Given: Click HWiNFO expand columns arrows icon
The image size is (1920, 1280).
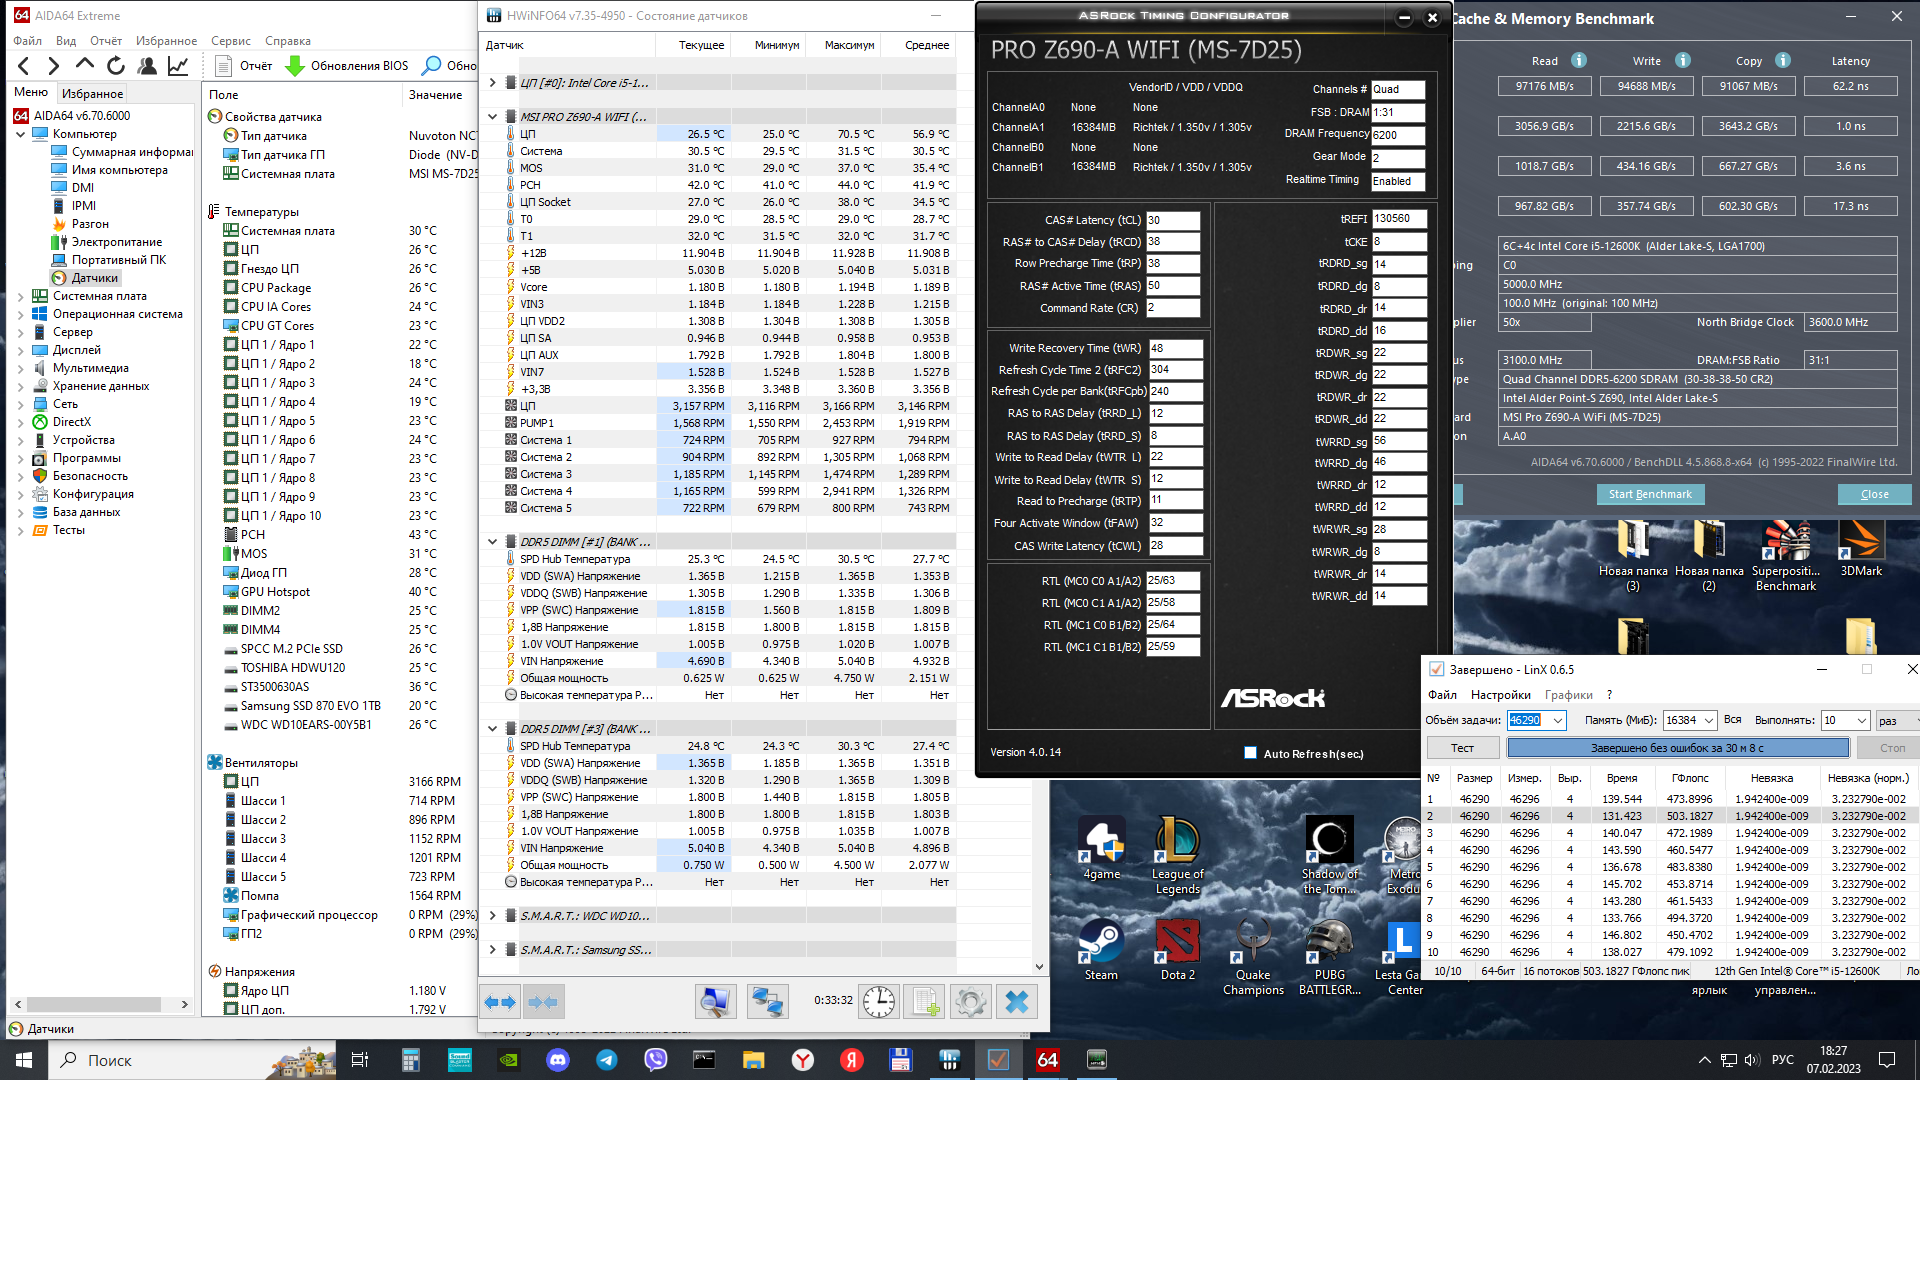Looking at the screenshot, I should (500, 1001).
